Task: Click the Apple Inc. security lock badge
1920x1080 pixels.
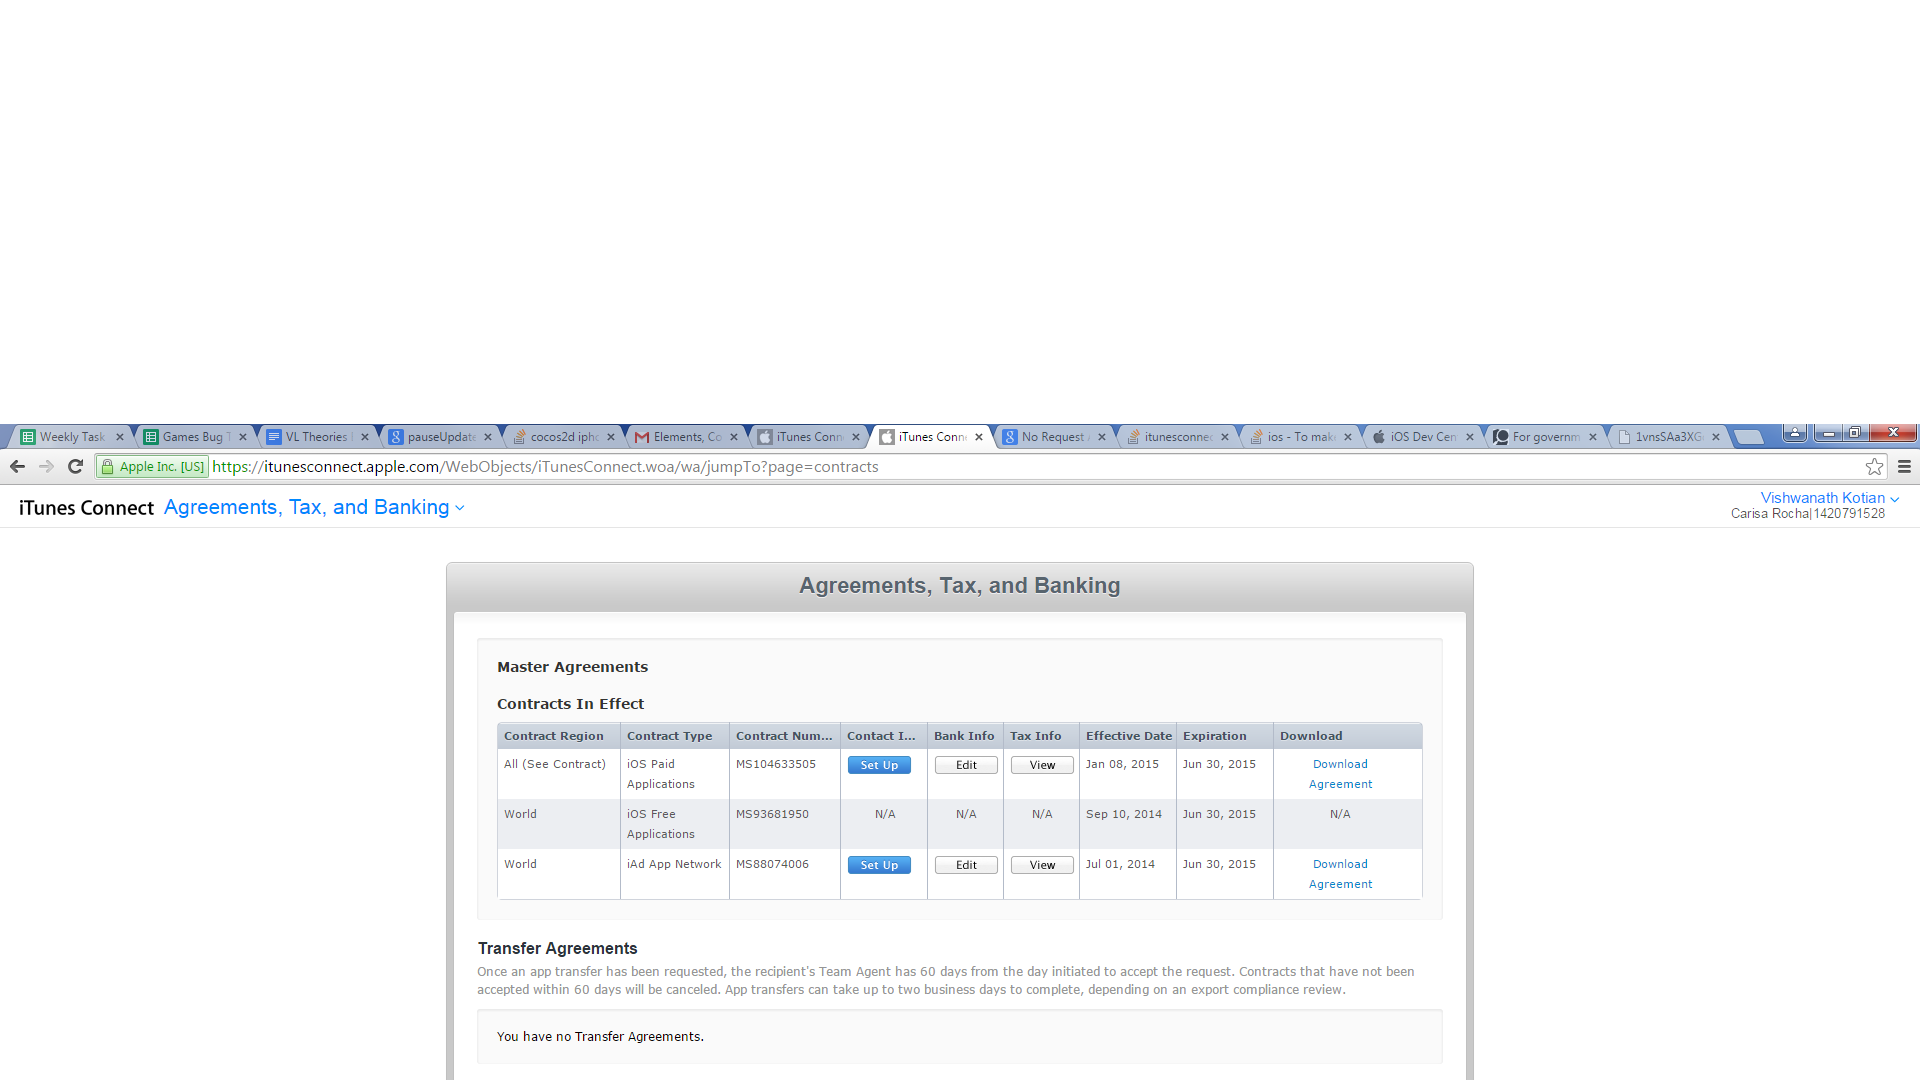Action: [x=152, y=467]
